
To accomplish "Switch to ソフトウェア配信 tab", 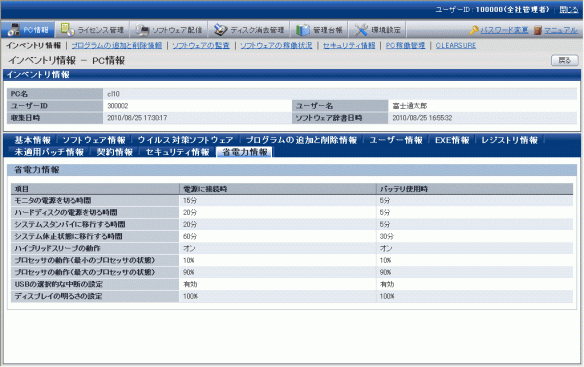I will pyautogui.click(x=169, y=29).
